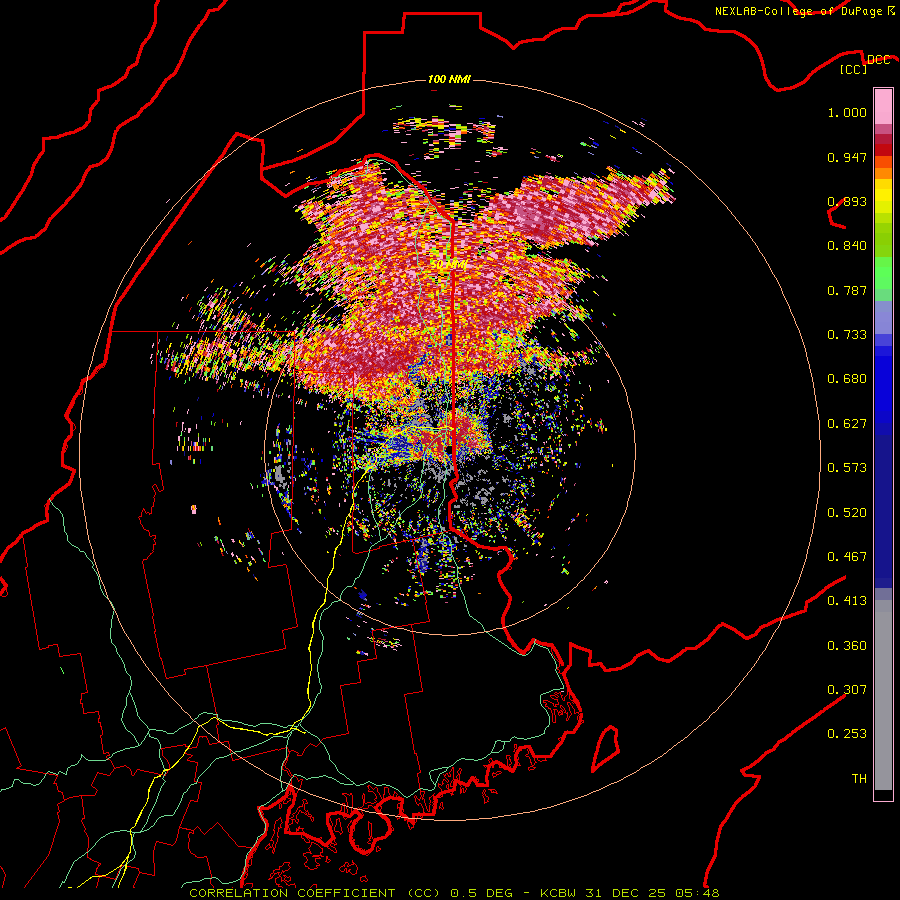This screenshot has height=900, width=900.
Task: Click the 0.787 scale value
Action: [847, 290]
